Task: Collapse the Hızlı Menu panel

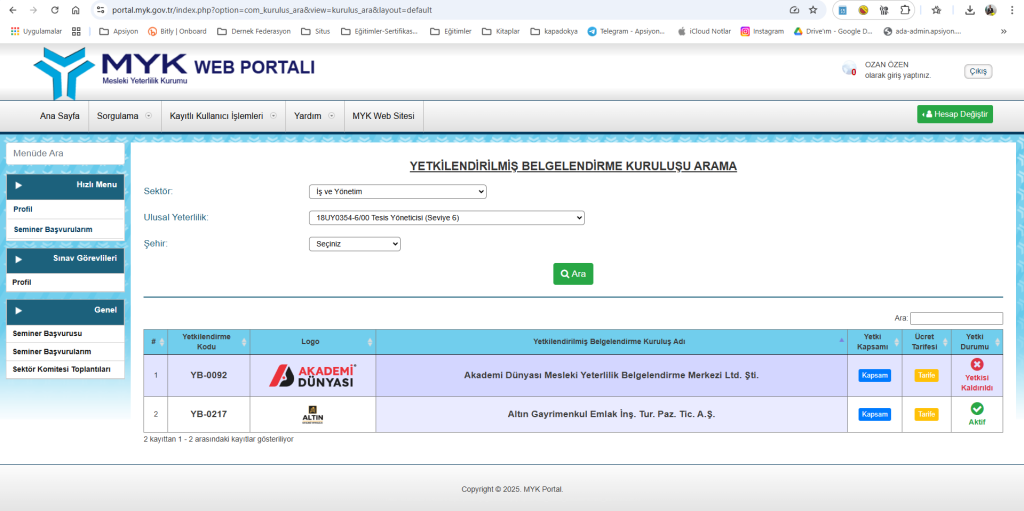Action: tap(65, 186)
